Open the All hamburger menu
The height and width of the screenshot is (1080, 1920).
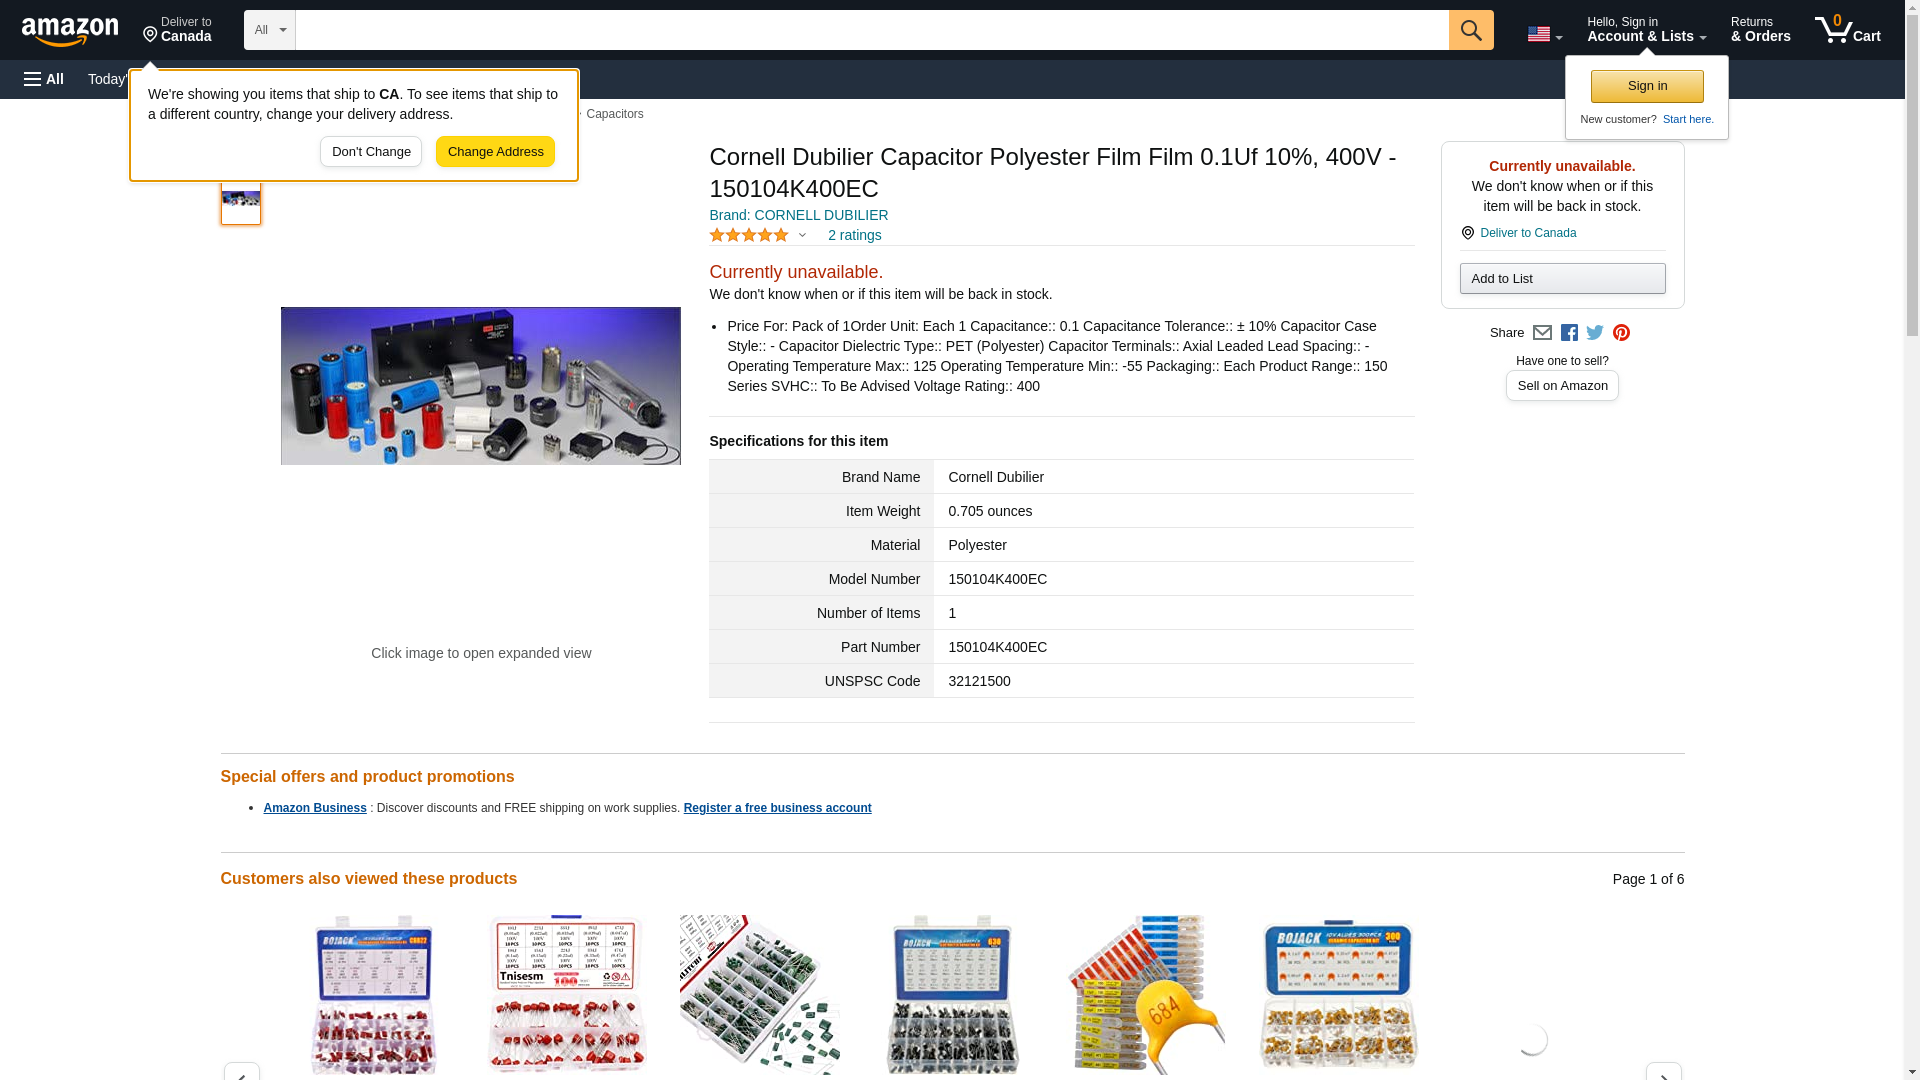tap(44, 79)
